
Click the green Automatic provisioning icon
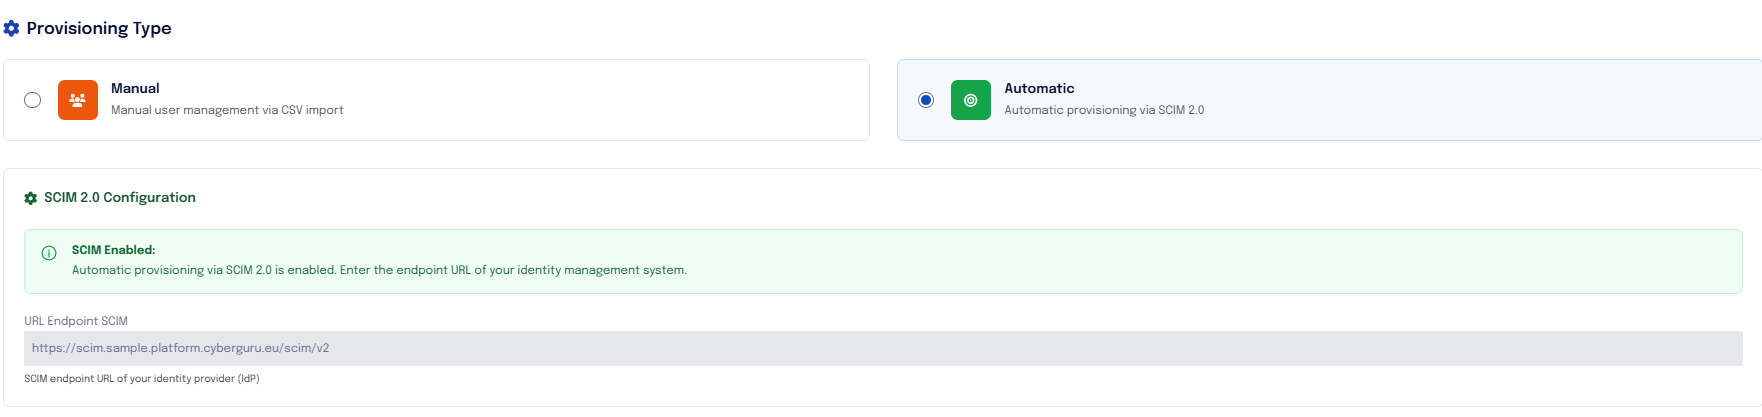(970, 100)
